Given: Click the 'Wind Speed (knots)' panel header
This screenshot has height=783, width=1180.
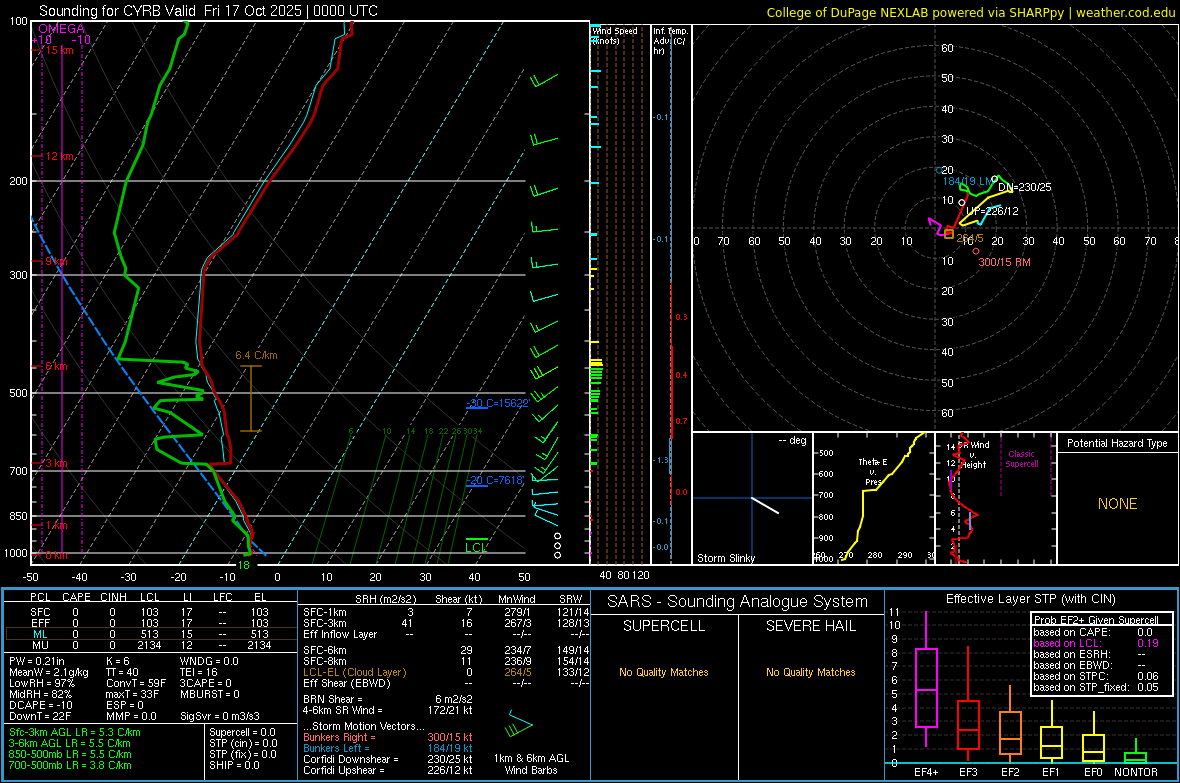Looking at the screenshot, I should click(614, 35).
